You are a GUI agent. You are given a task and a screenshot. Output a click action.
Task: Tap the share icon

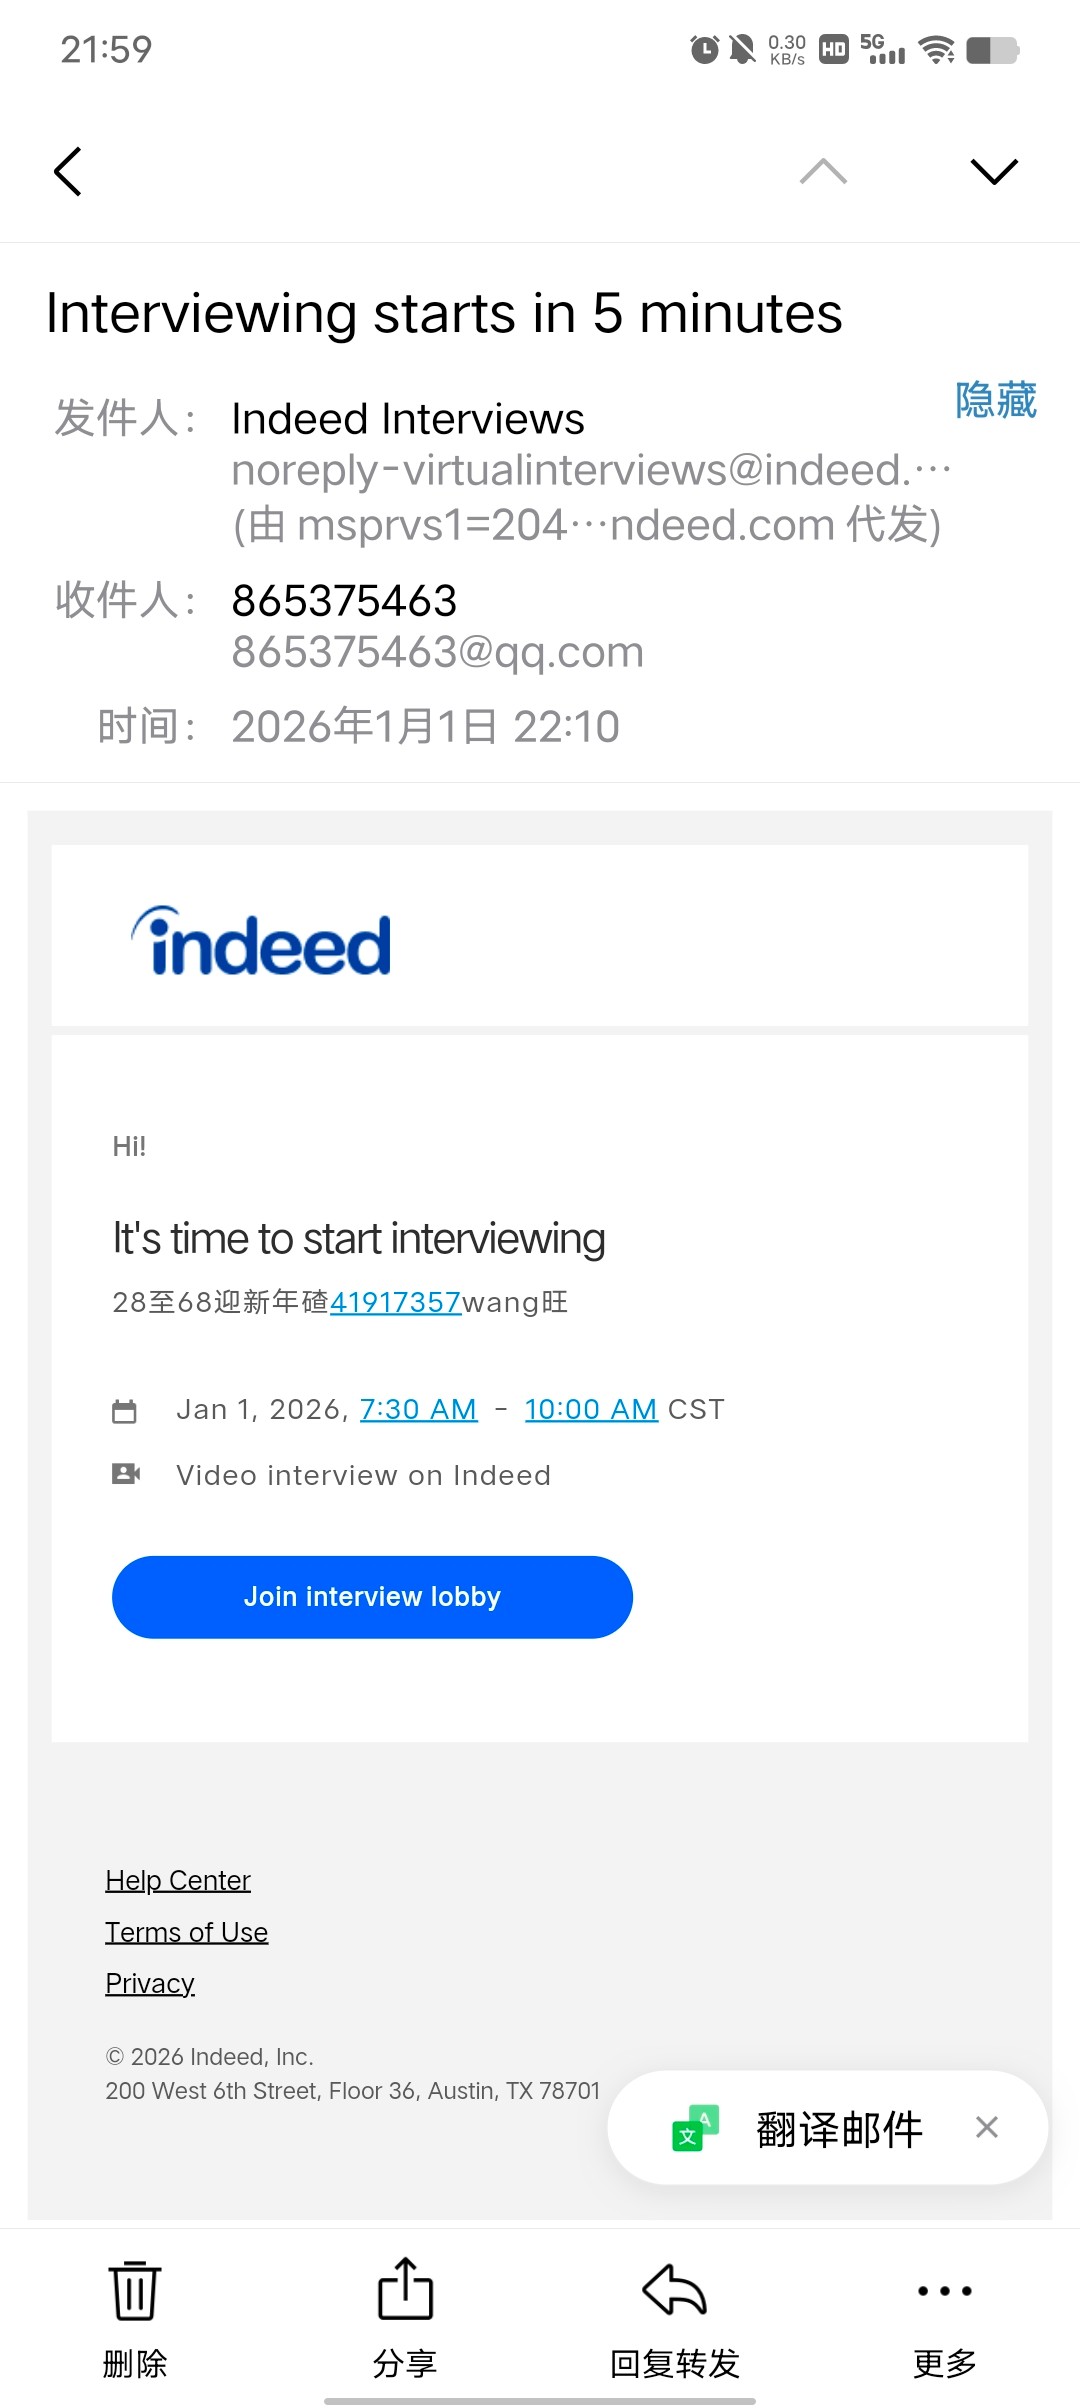click(405, 2290)
